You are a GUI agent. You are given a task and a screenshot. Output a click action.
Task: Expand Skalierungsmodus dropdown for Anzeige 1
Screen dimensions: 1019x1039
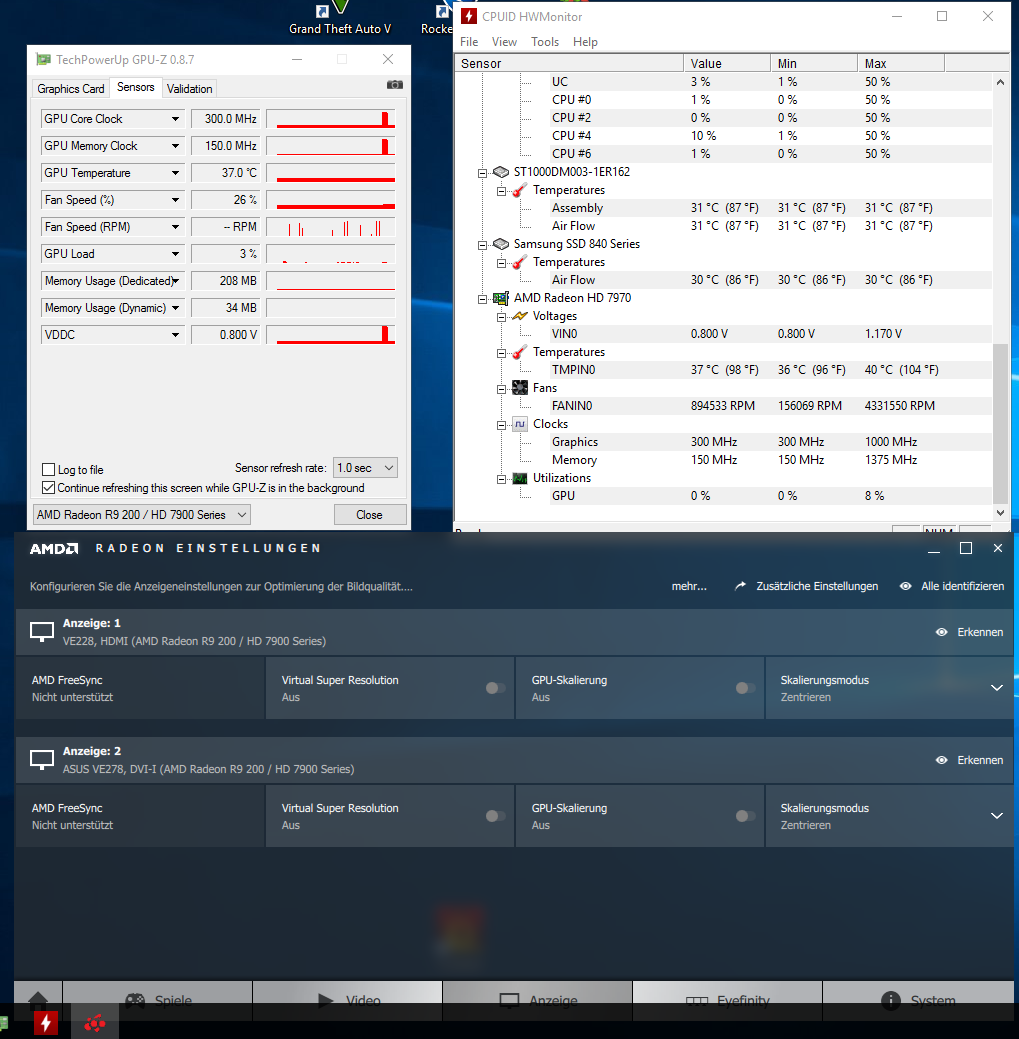(996, 688)
